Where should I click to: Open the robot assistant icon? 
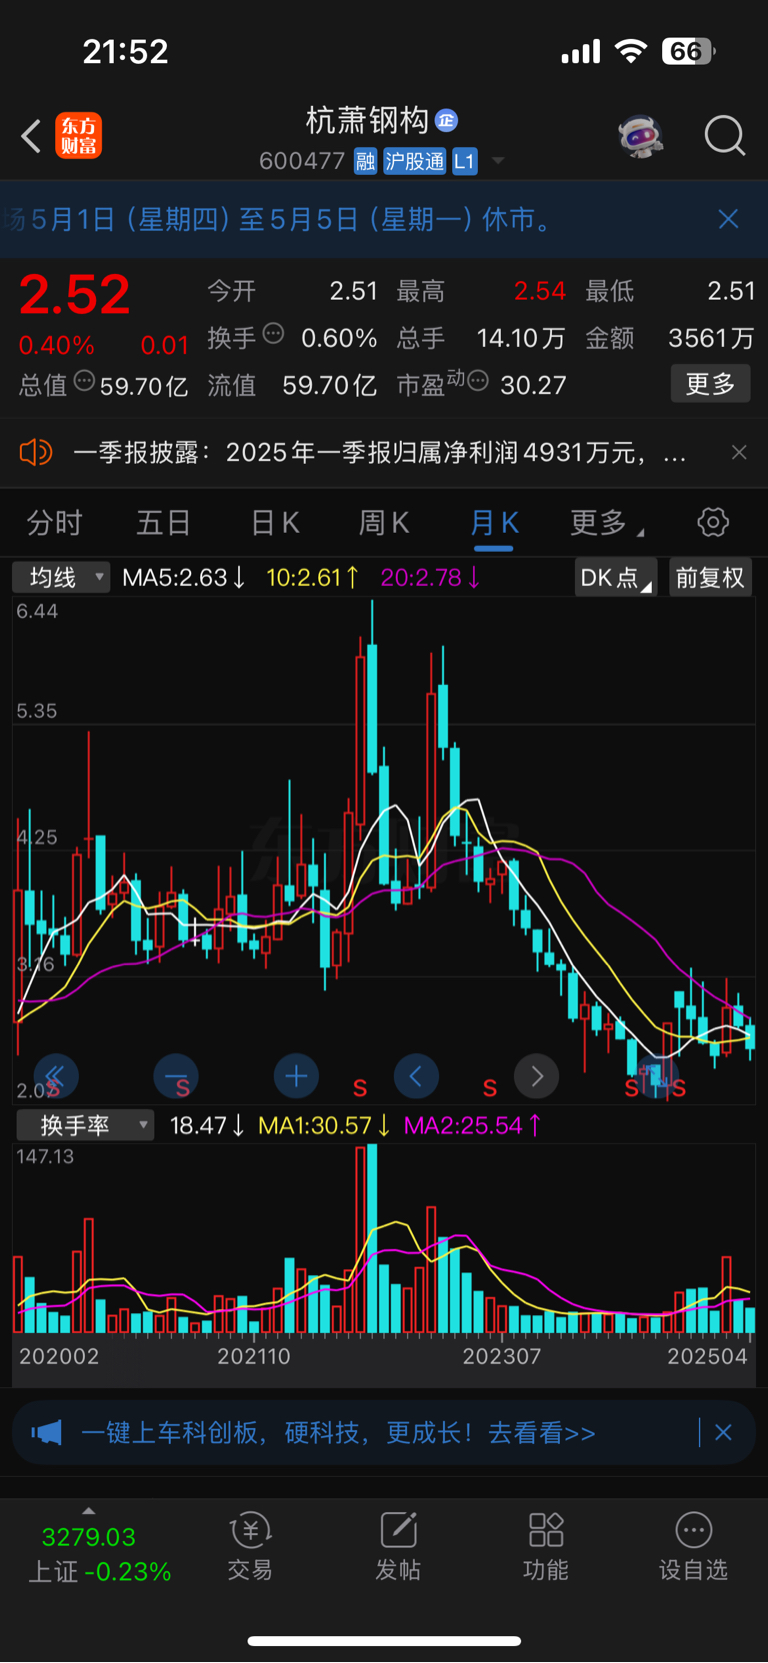(640, 135)
